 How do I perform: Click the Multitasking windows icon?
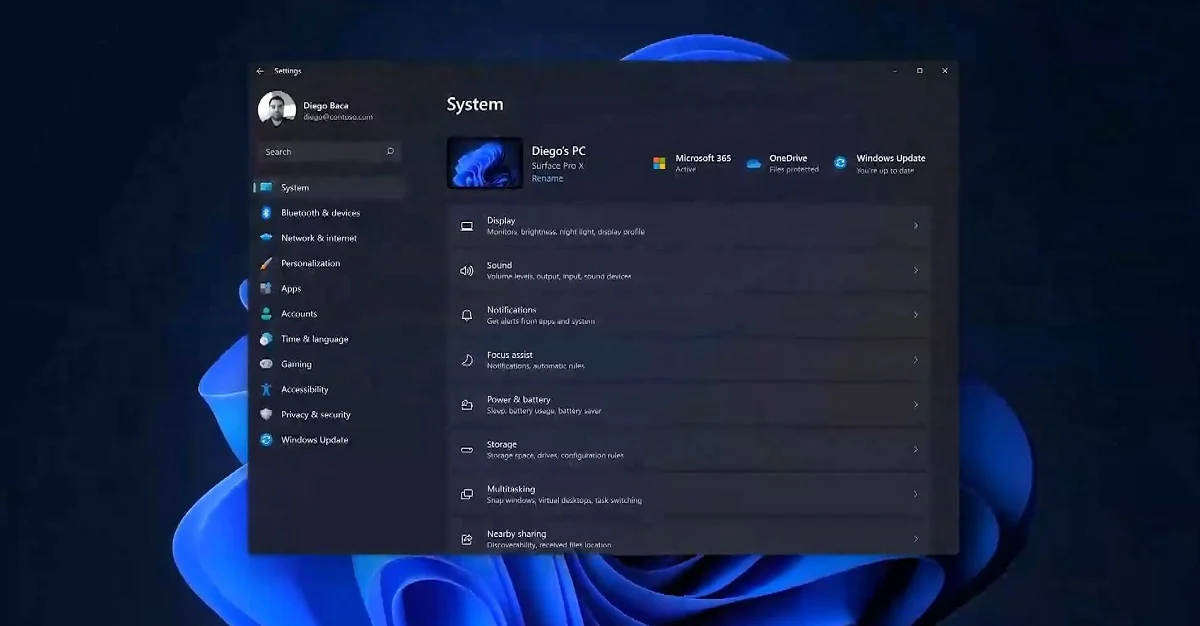467,494
